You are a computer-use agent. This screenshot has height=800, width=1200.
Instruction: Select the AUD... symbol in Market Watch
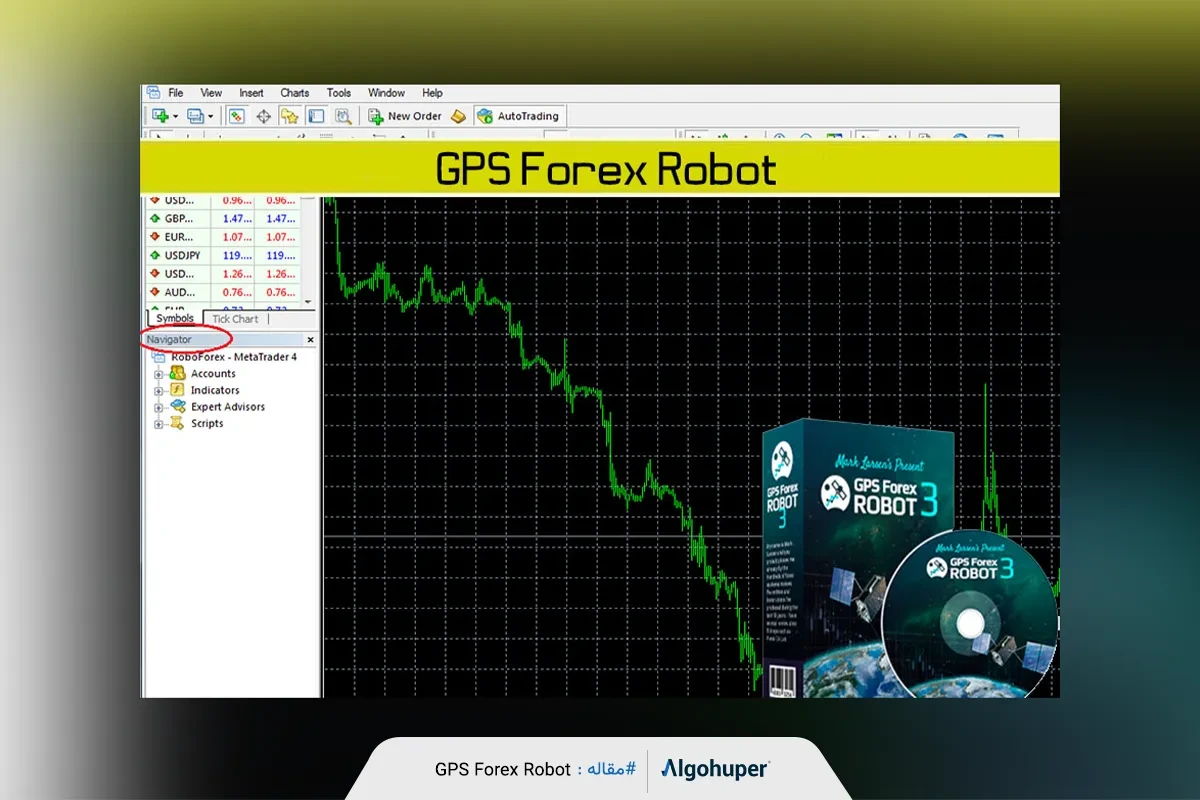179,292
